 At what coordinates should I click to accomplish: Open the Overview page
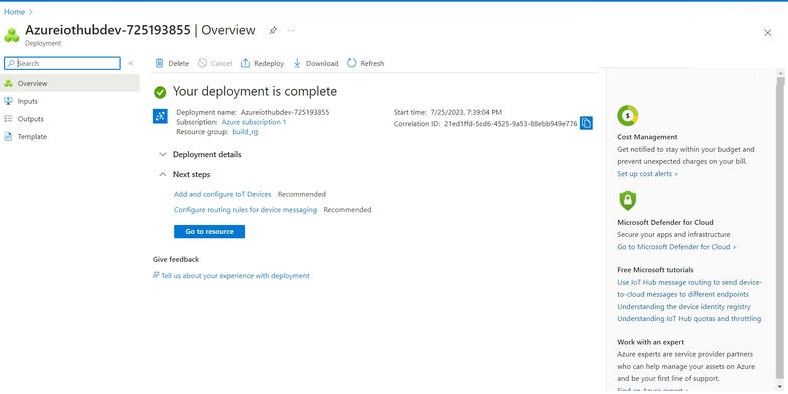point(70,83)
